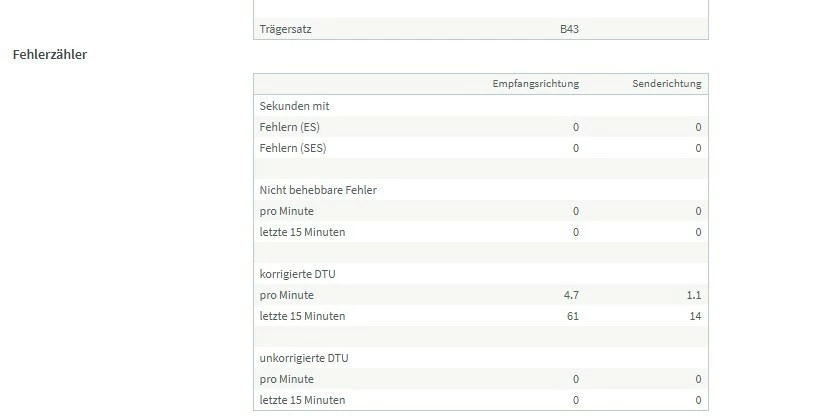This screenshot has height=420, width=815.
Task: Click the B43 Trägersatz value
Action: 569,29
